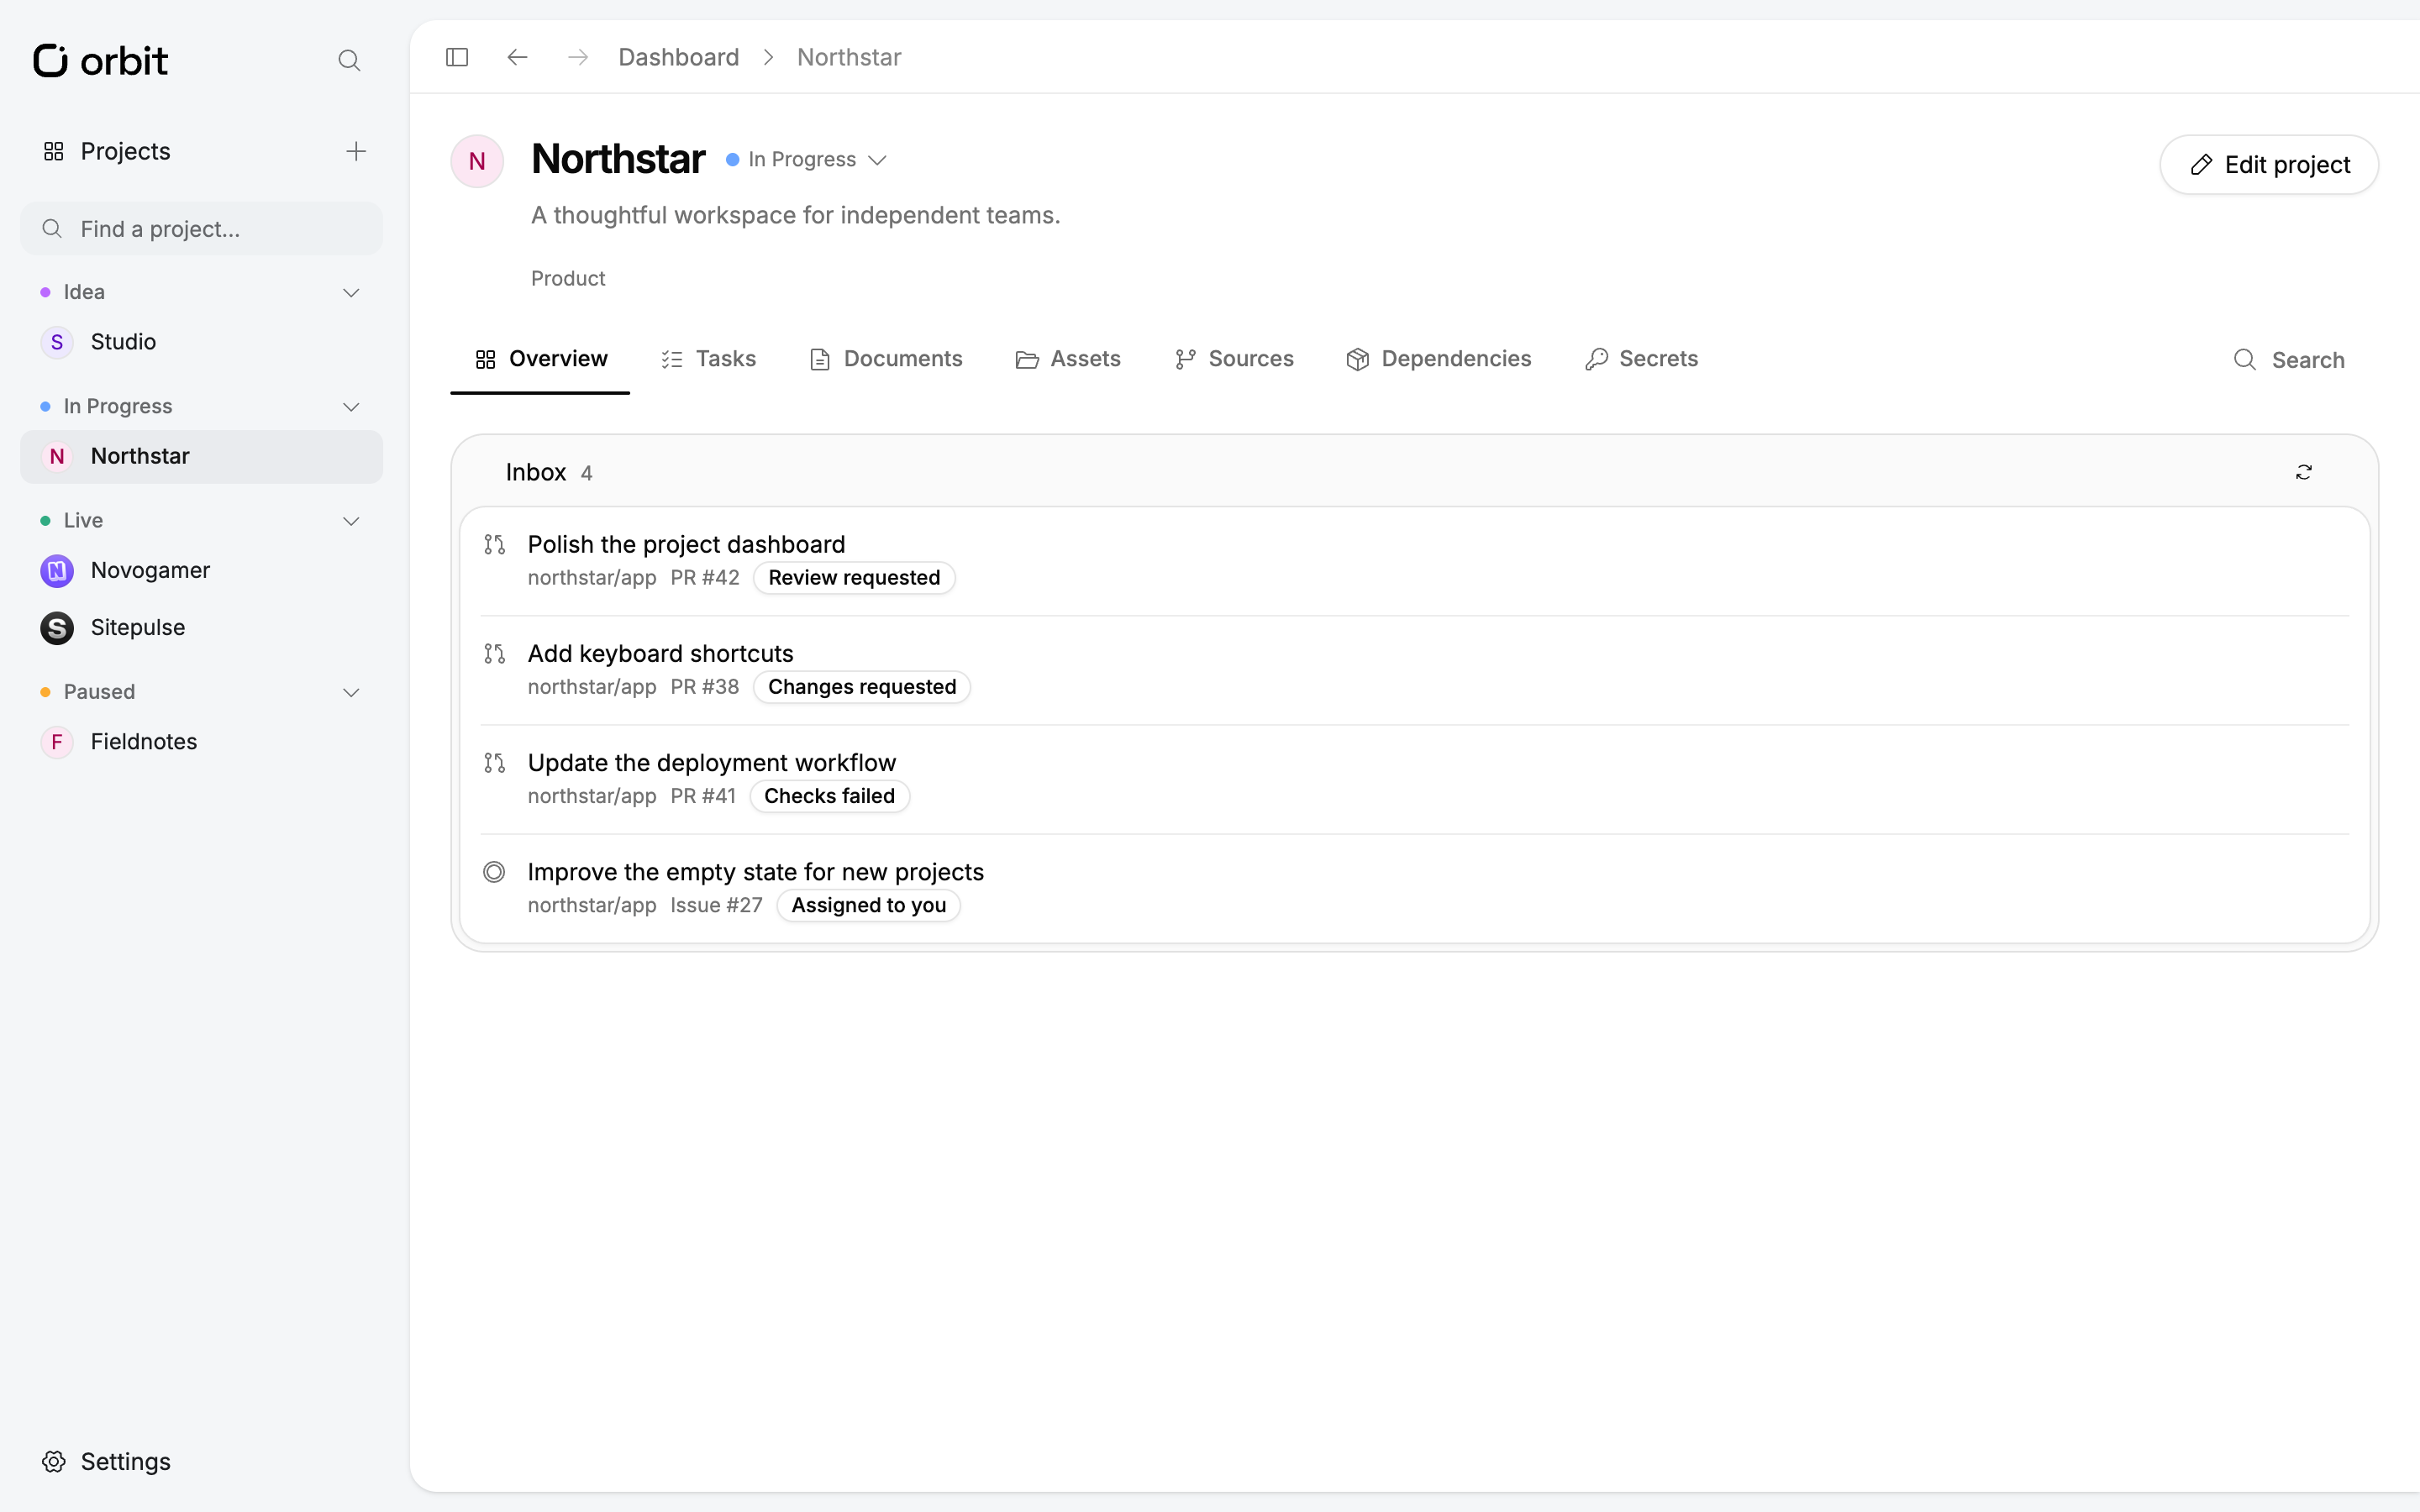This screenshot has width=2420, height=1512.
Task: Click Northstar header avatar N
Action: tap(477, 161)
